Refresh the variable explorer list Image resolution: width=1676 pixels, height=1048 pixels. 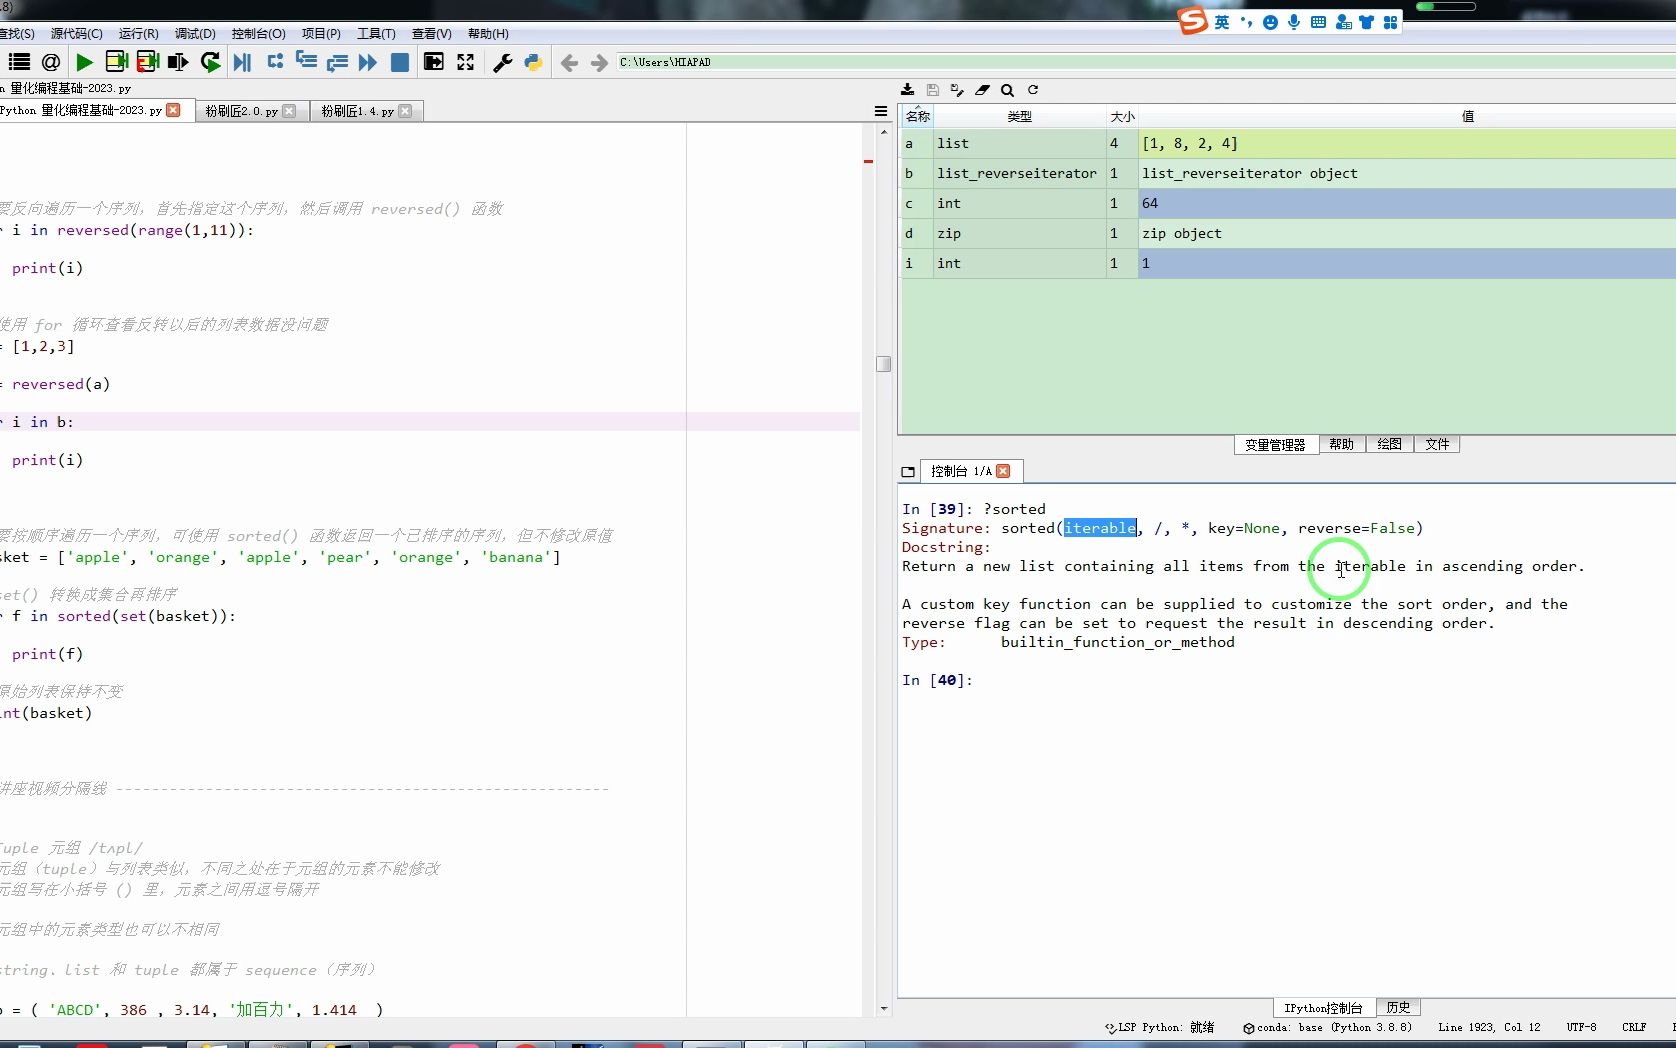tap(1033, 90)
